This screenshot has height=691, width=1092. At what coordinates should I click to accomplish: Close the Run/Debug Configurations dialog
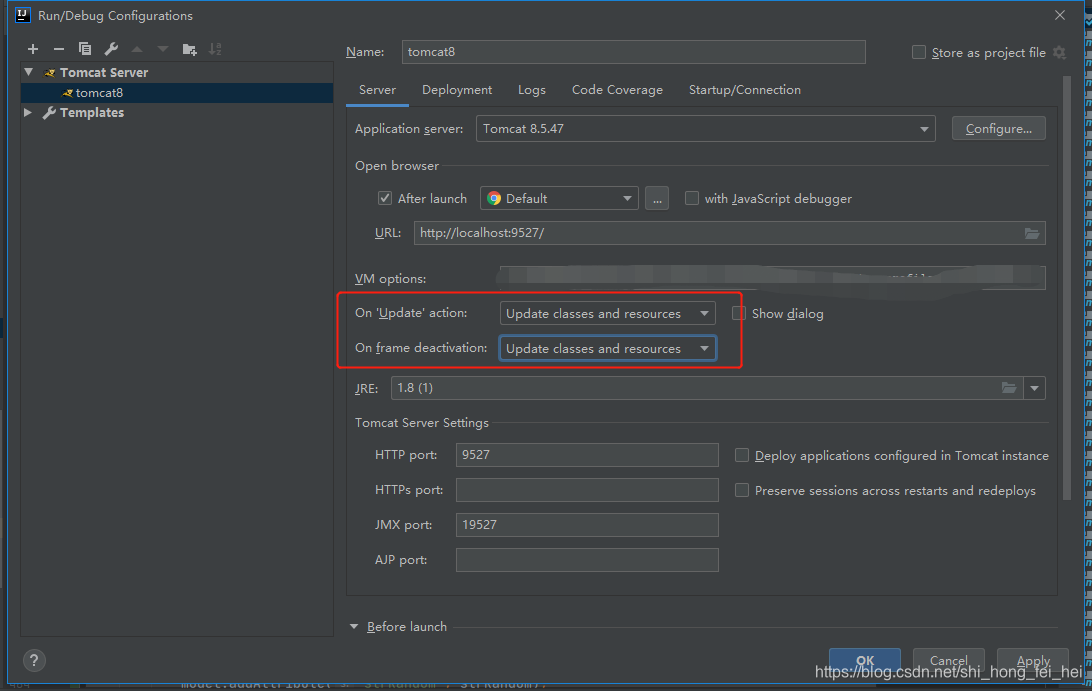1059,15
